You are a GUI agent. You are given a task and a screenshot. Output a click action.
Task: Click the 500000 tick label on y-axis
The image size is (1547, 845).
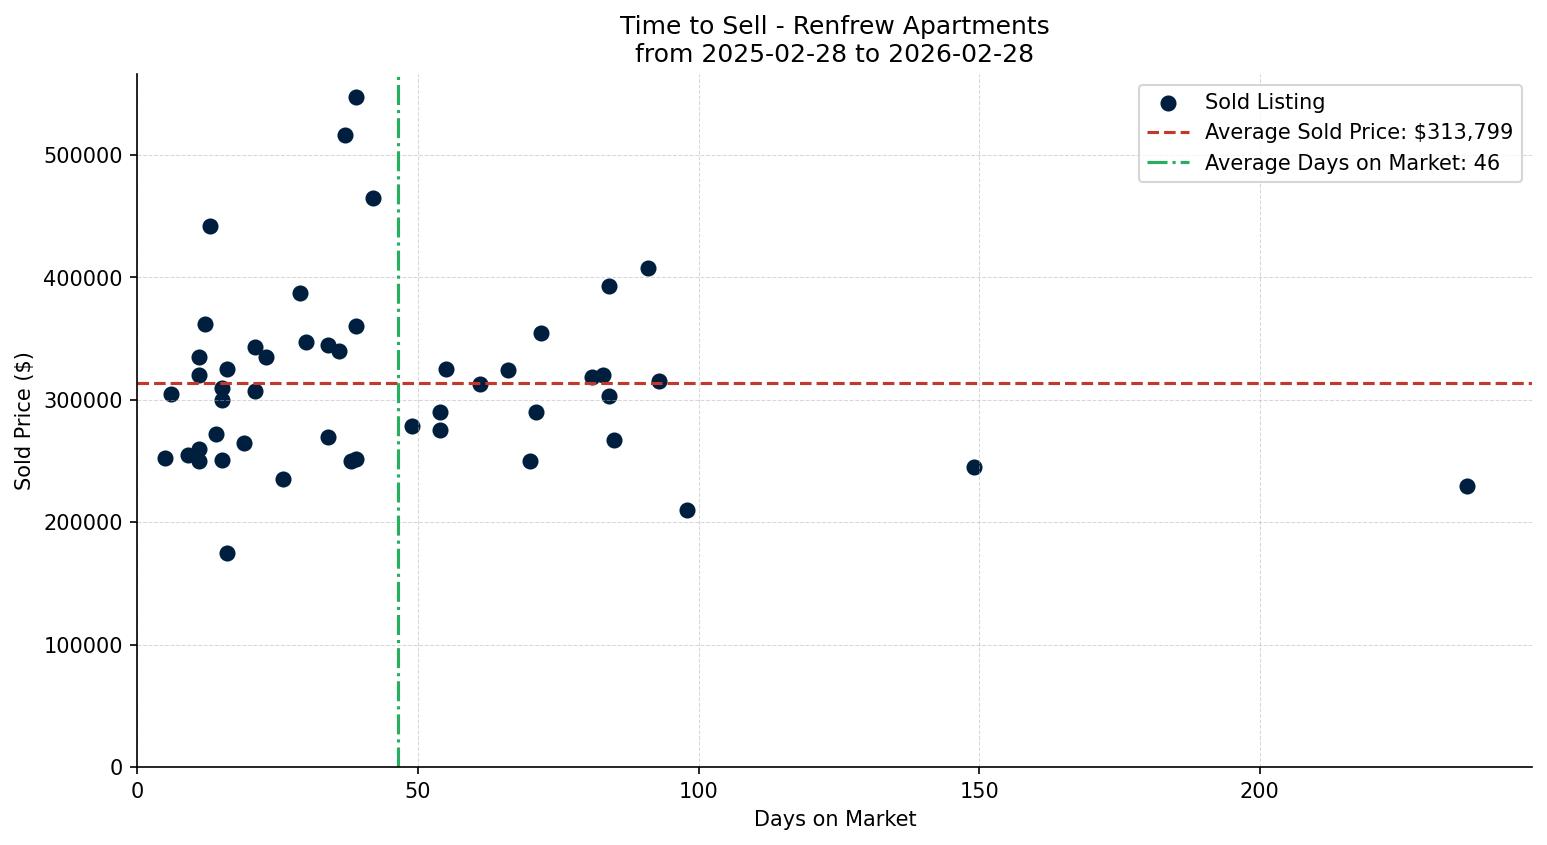(x=83, y=155)
